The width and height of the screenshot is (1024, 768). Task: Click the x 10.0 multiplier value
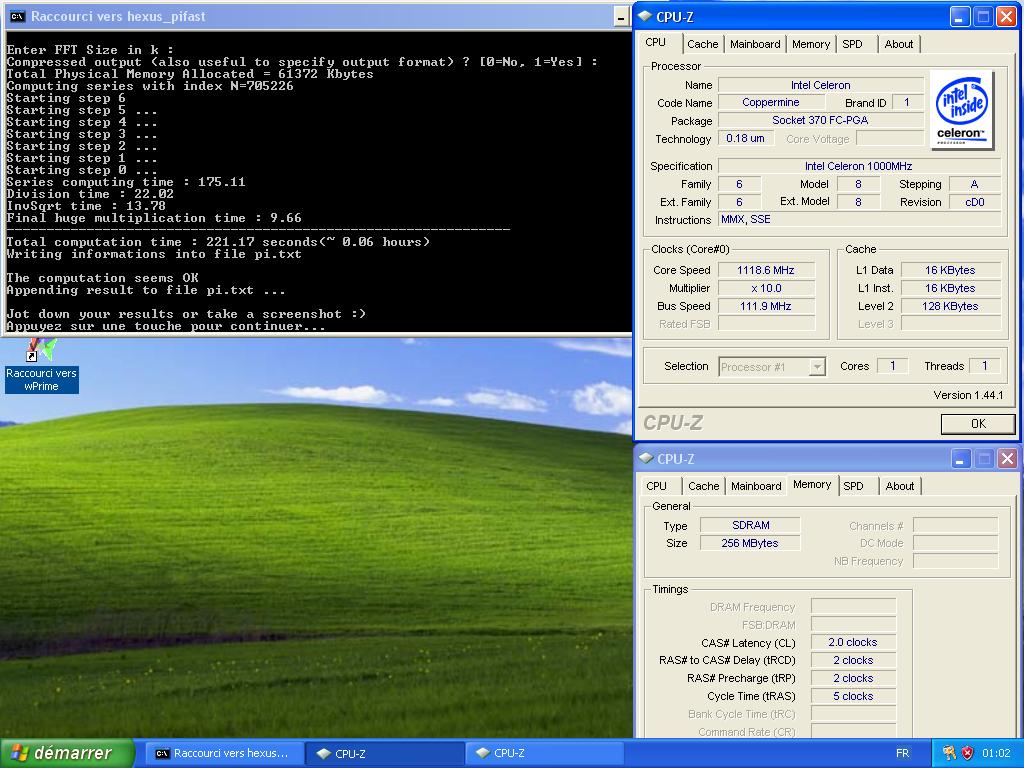point(766,288)
